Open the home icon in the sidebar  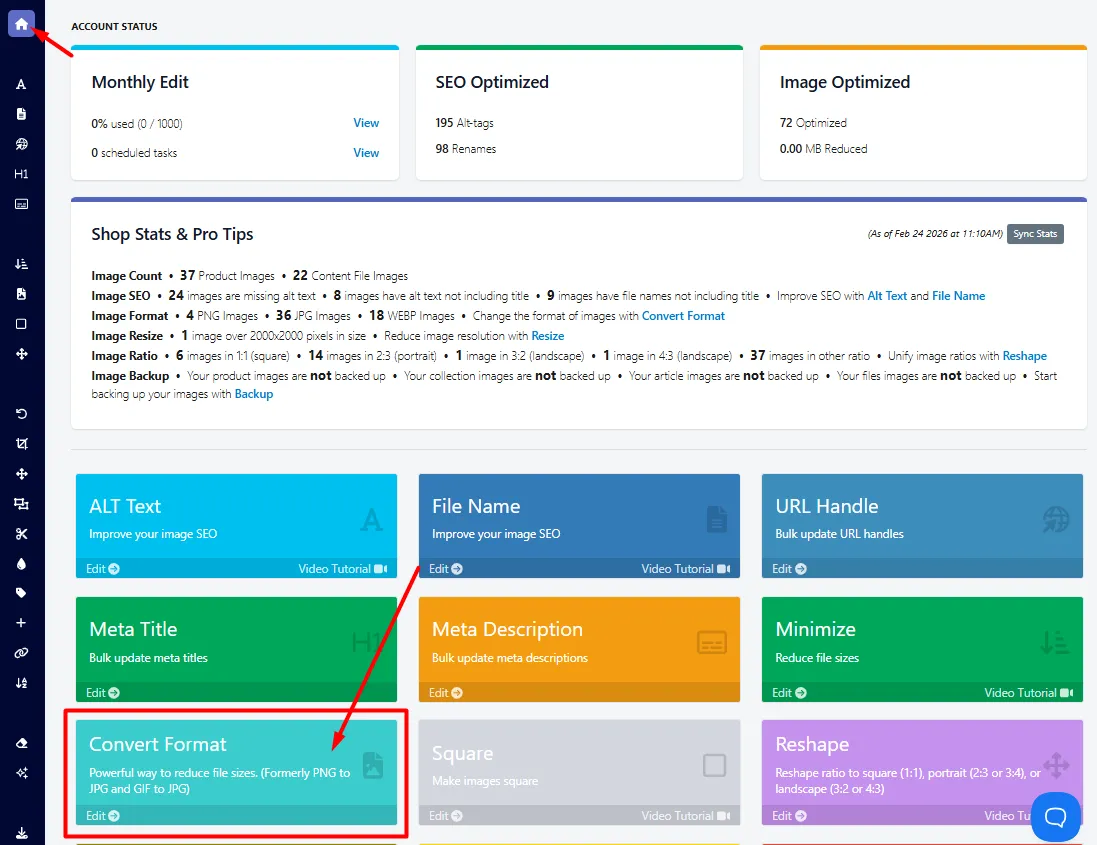pyautogui.click(x=22, y=24)
